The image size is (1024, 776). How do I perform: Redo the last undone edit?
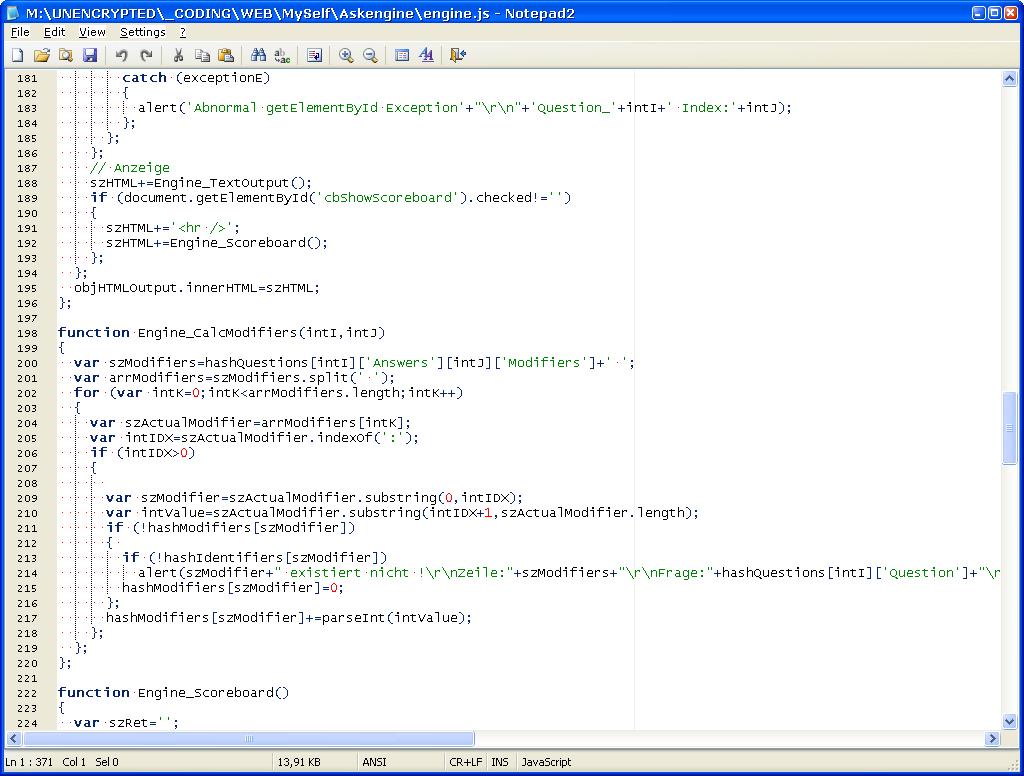pyautogui.click(x=146, y=56)
